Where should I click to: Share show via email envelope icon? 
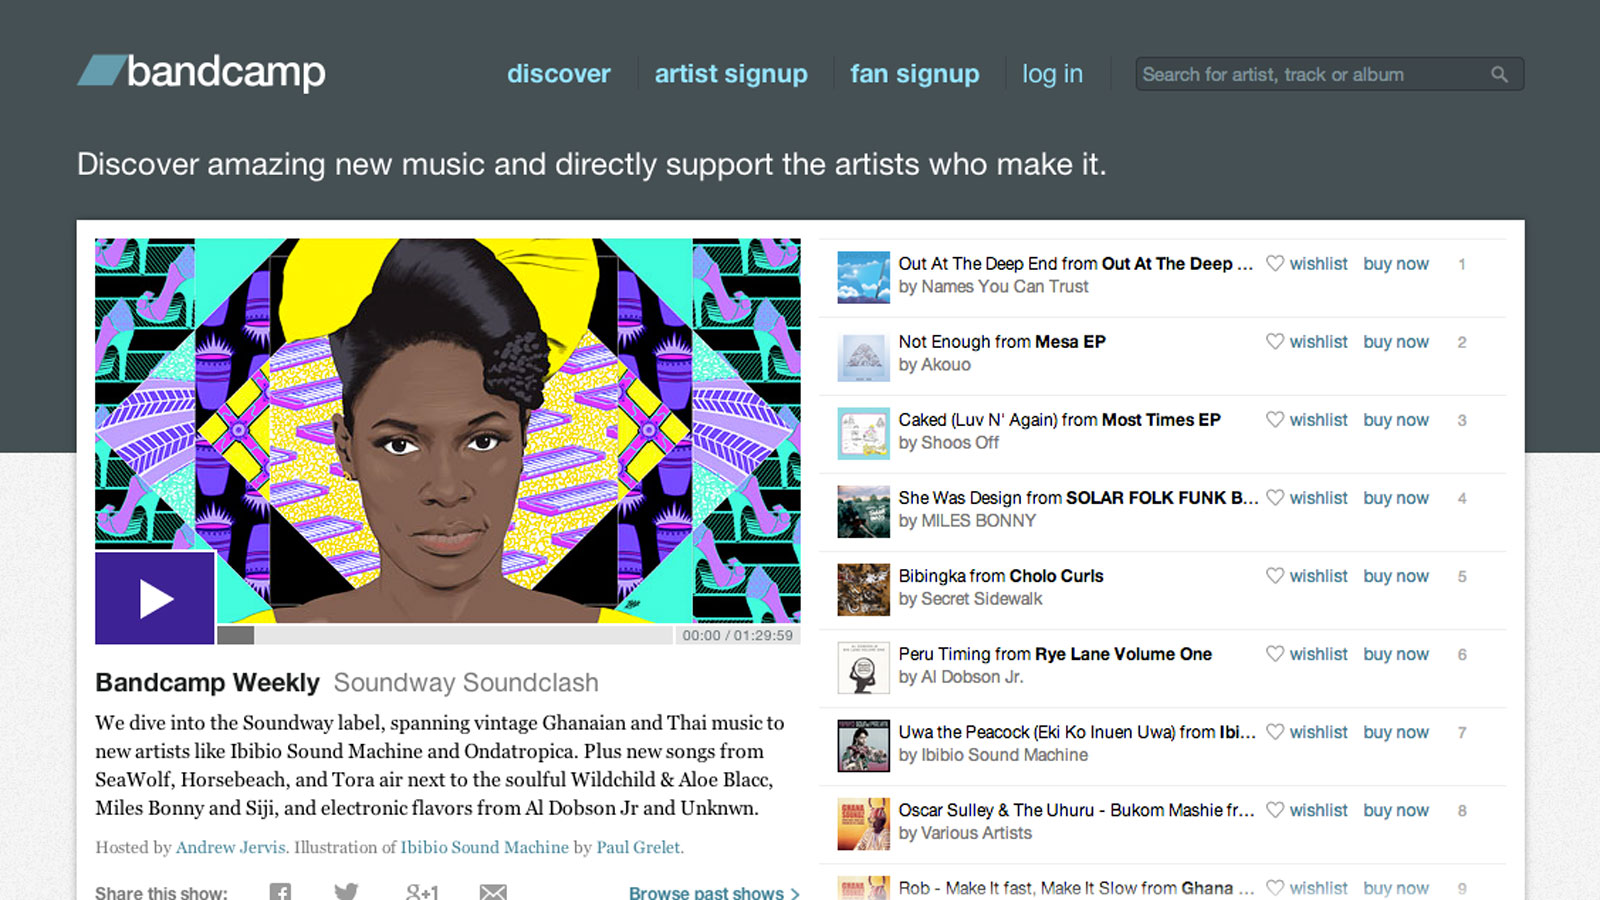[x=493, y=892]
